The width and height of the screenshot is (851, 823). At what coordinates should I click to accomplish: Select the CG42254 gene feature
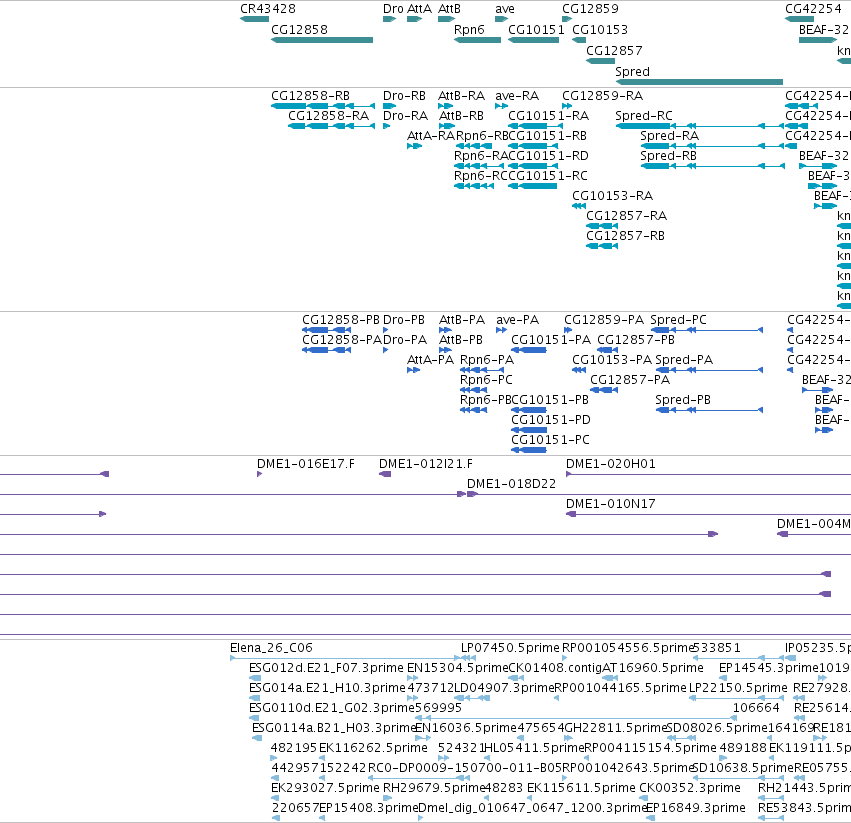[799, 19]
